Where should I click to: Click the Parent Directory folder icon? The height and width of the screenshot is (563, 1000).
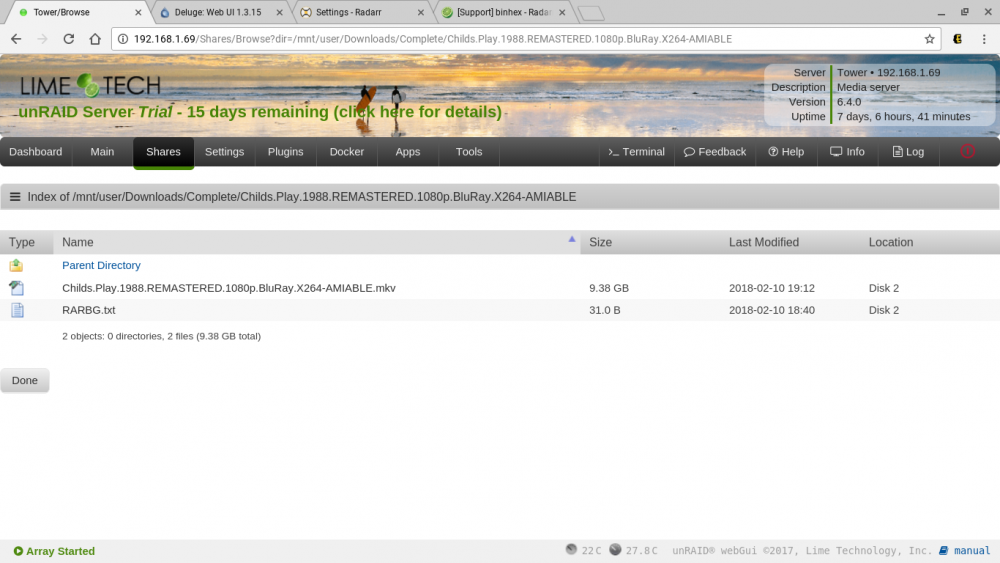point(16,265)
